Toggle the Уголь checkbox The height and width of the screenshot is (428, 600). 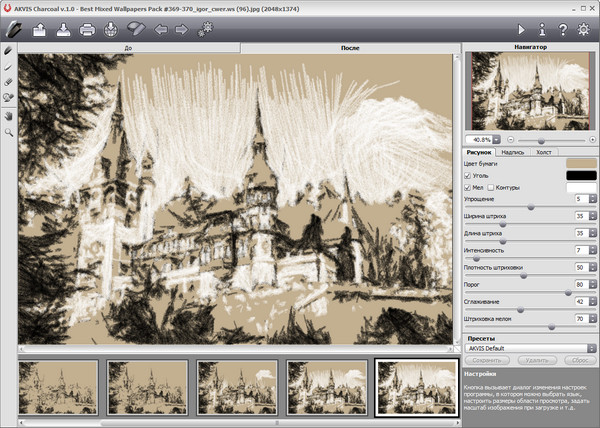469,175
